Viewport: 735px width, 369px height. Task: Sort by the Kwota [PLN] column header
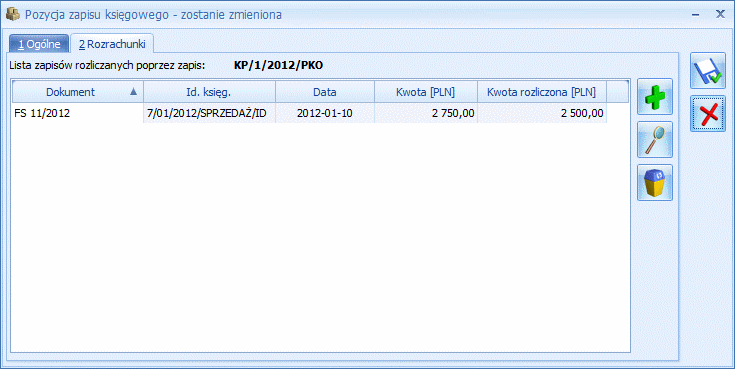426,92
